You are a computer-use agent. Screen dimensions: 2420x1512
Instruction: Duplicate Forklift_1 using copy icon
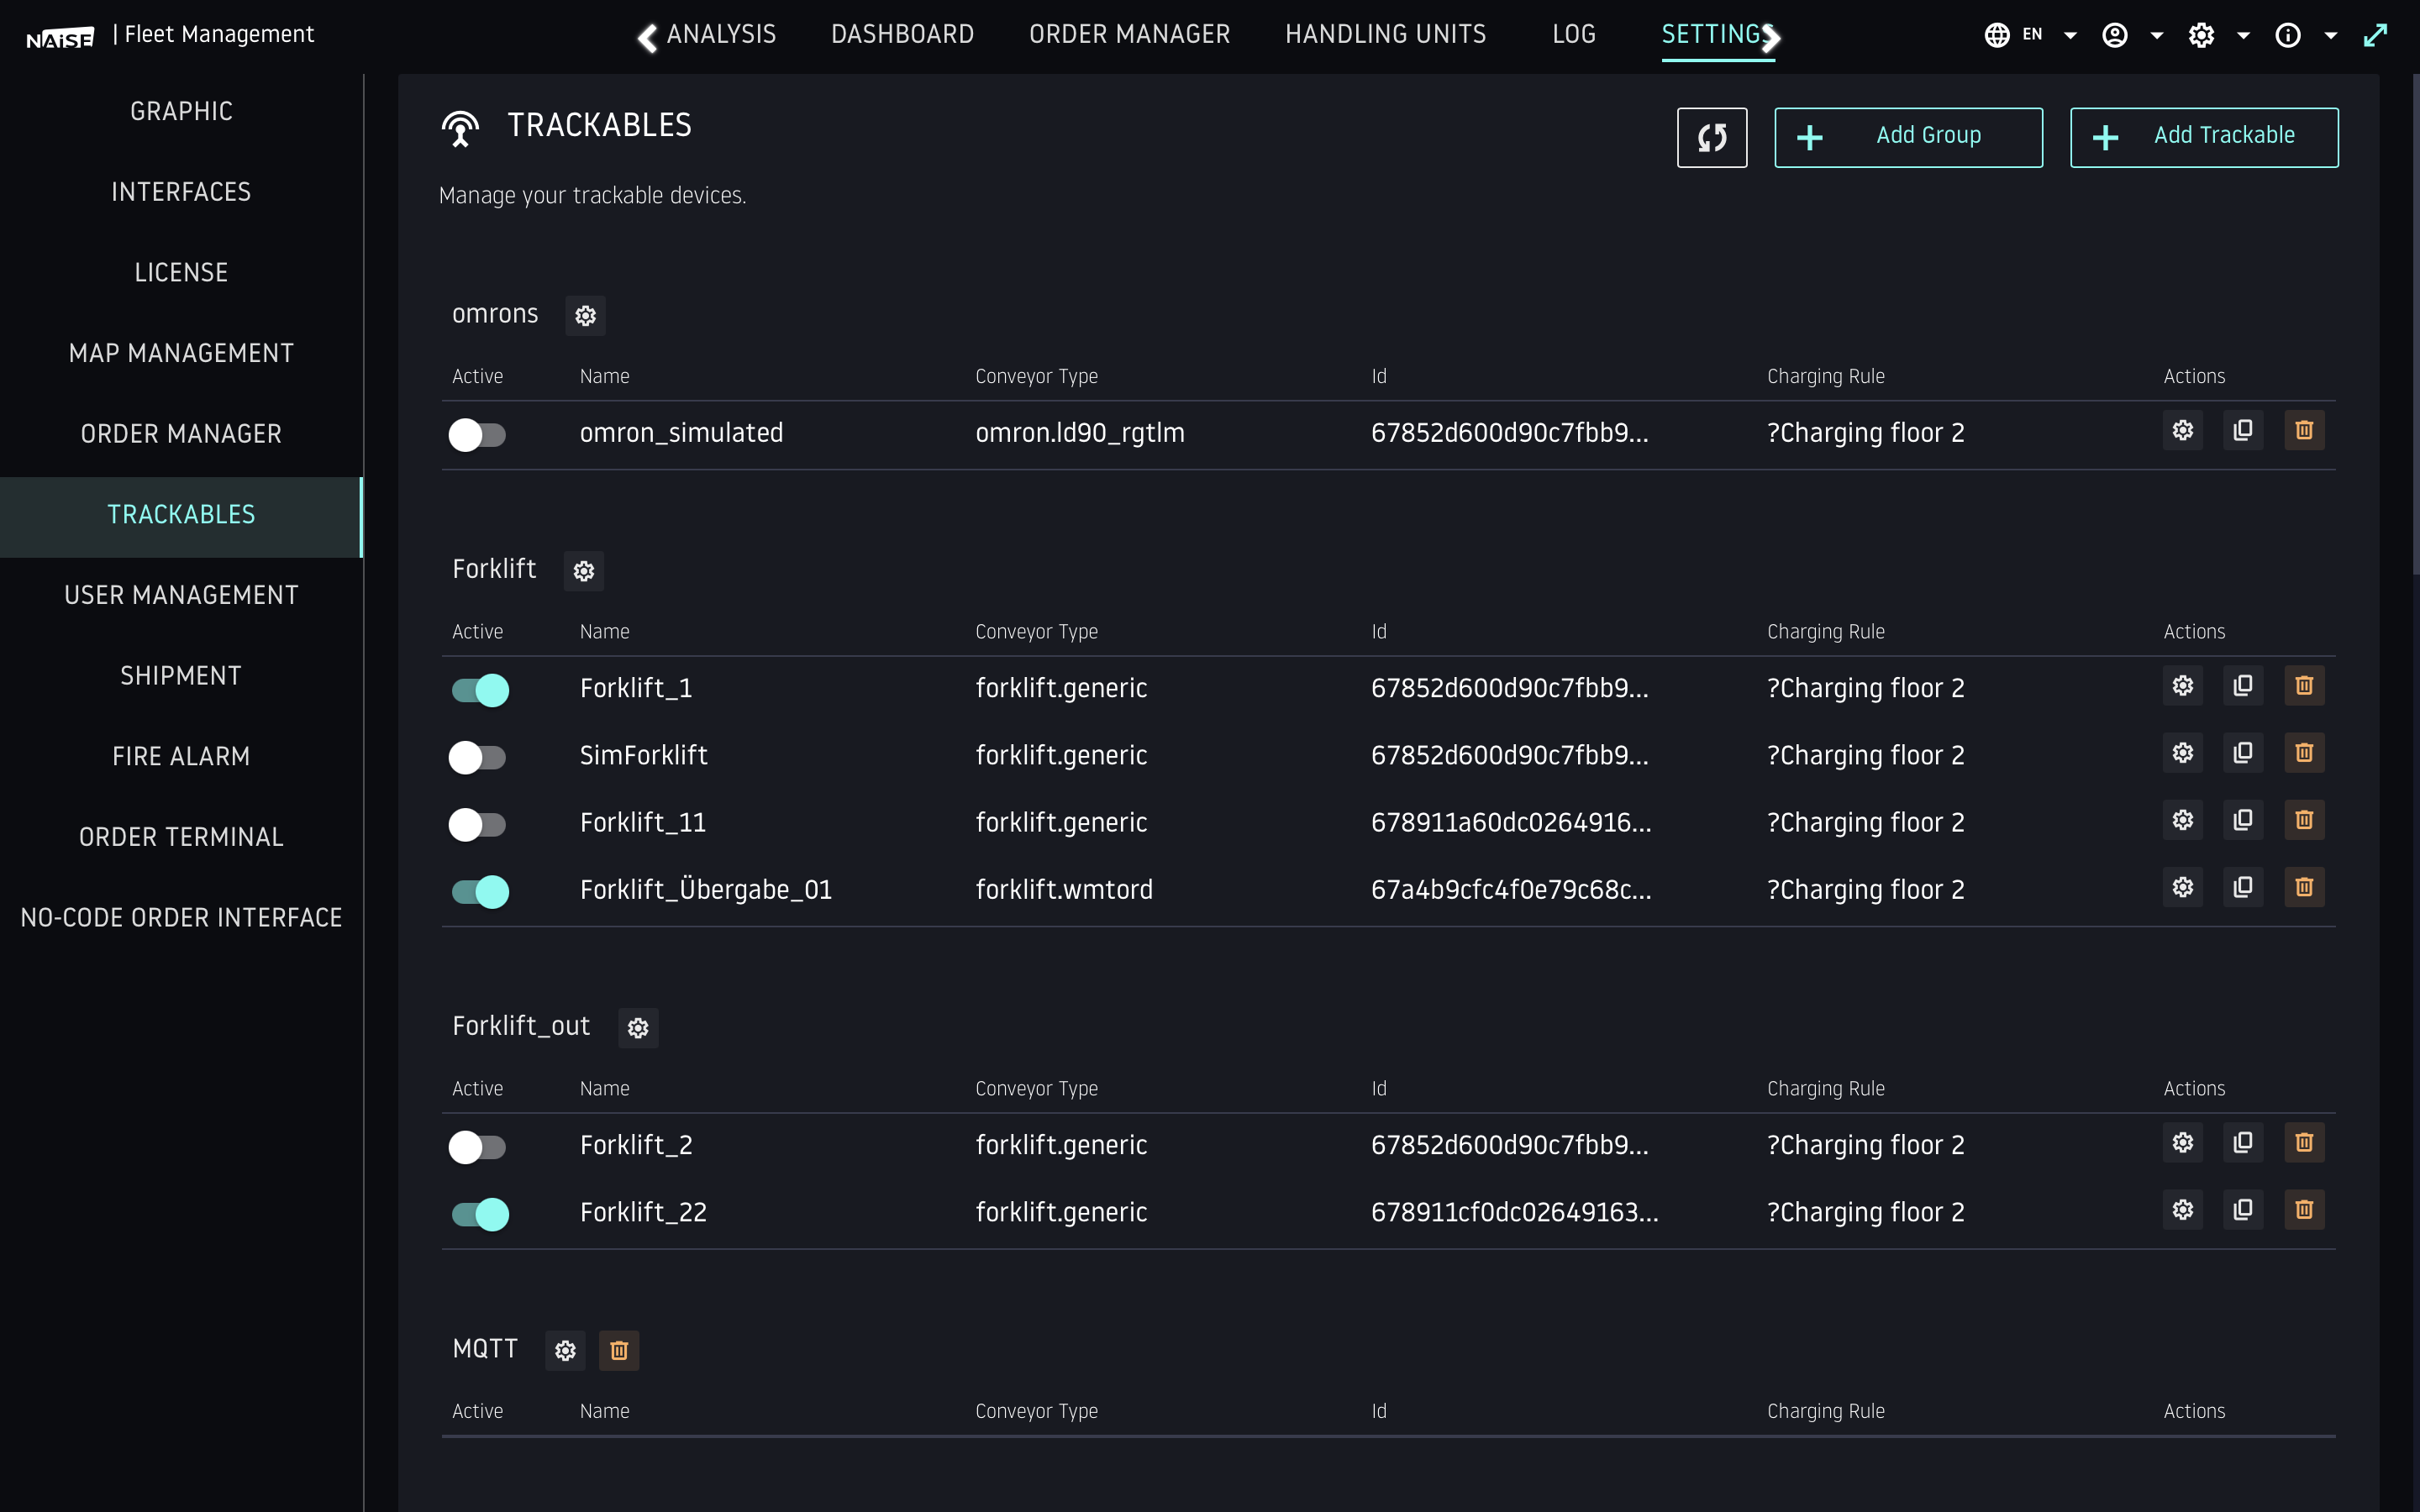pyautogui.click(x=2243, y=686)
